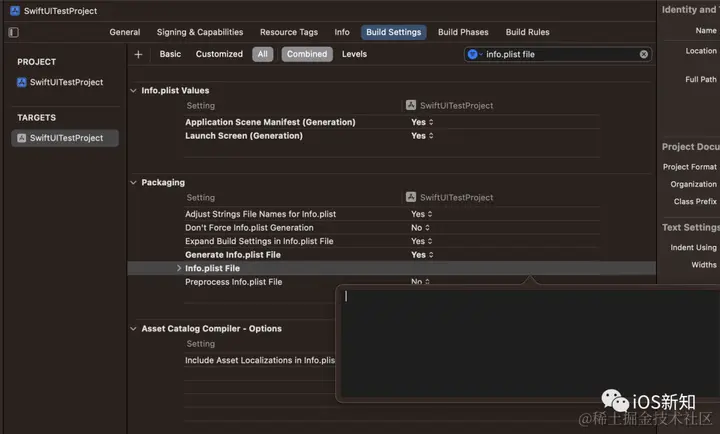Click Widths label in inspector

pos(703,265)
